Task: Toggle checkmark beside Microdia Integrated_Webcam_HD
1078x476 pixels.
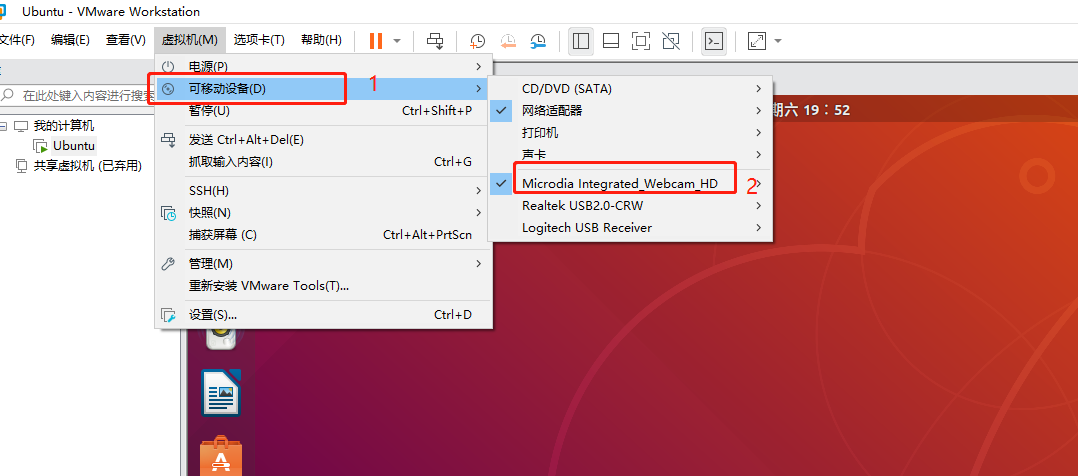Action: [x=501, y=184]
